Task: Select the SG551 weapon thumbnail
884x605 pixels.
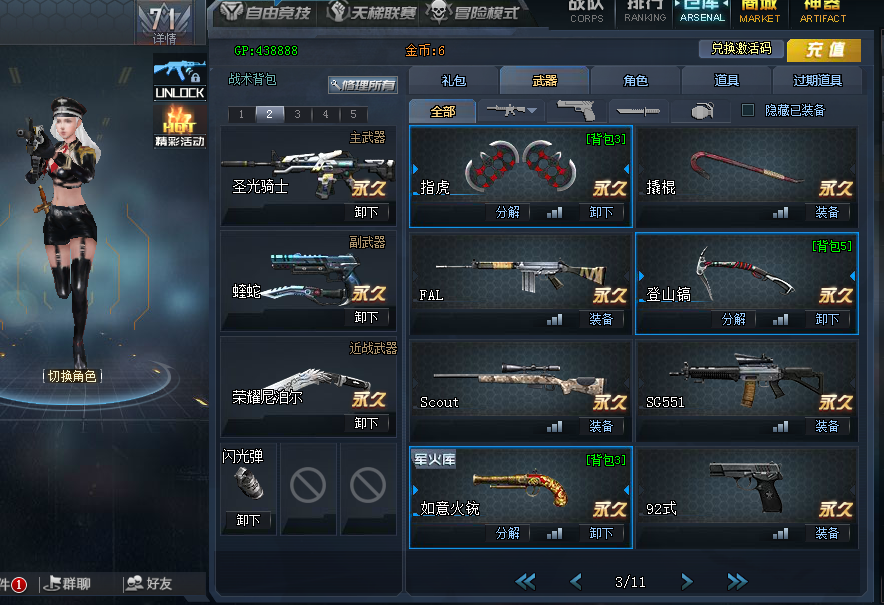Action: pos(746,380)
